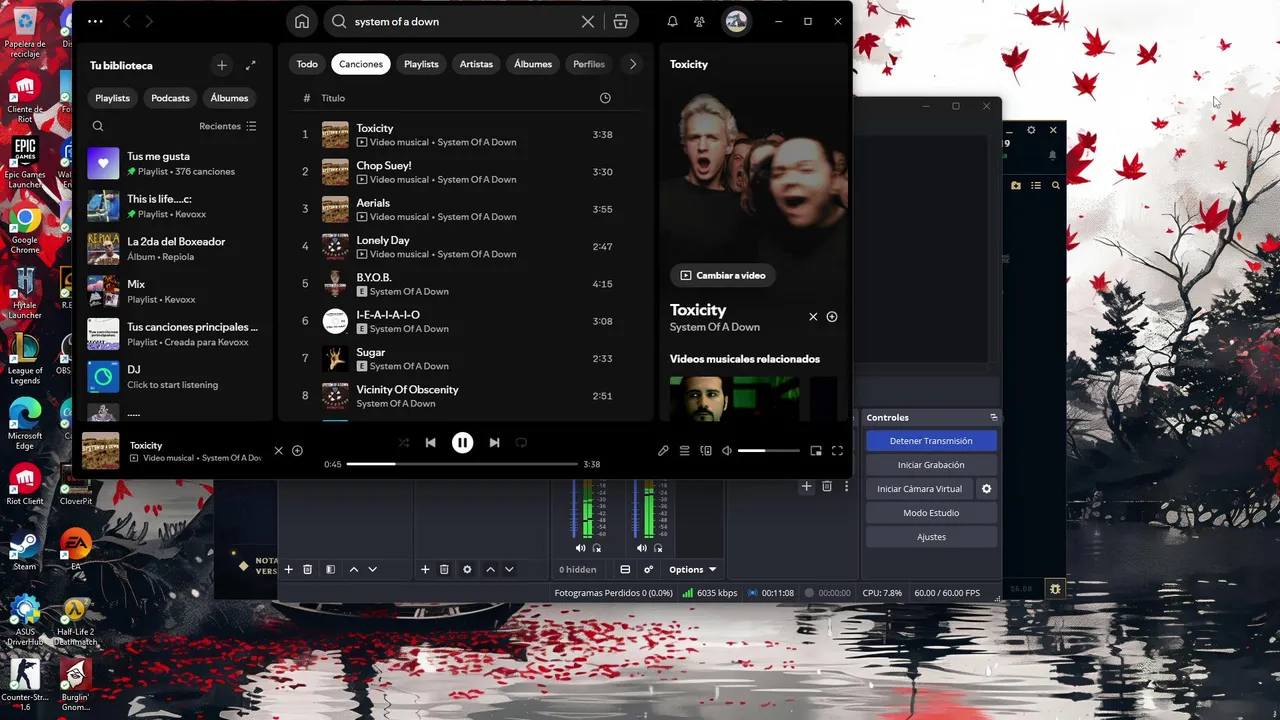
Task: Show more search filter tabs with arrow
Action: point(632,64)
